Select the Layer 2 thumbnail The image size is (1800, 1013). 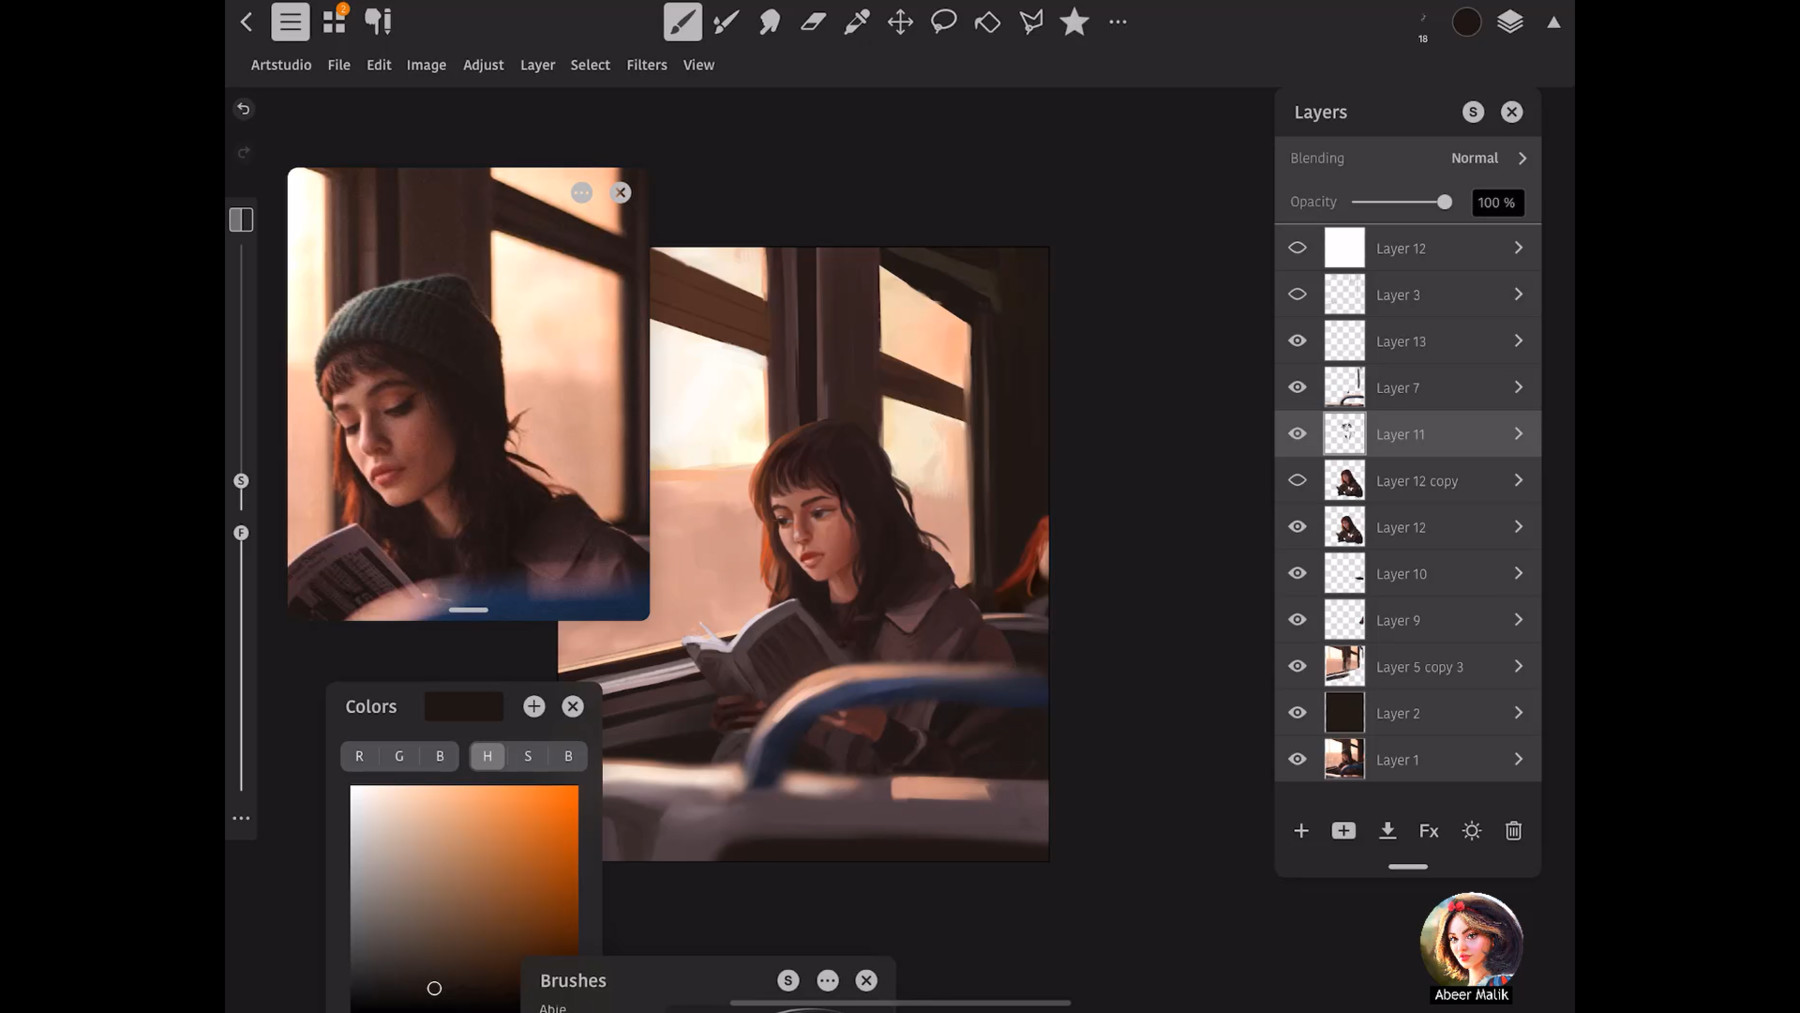(x=1344, y=713)
